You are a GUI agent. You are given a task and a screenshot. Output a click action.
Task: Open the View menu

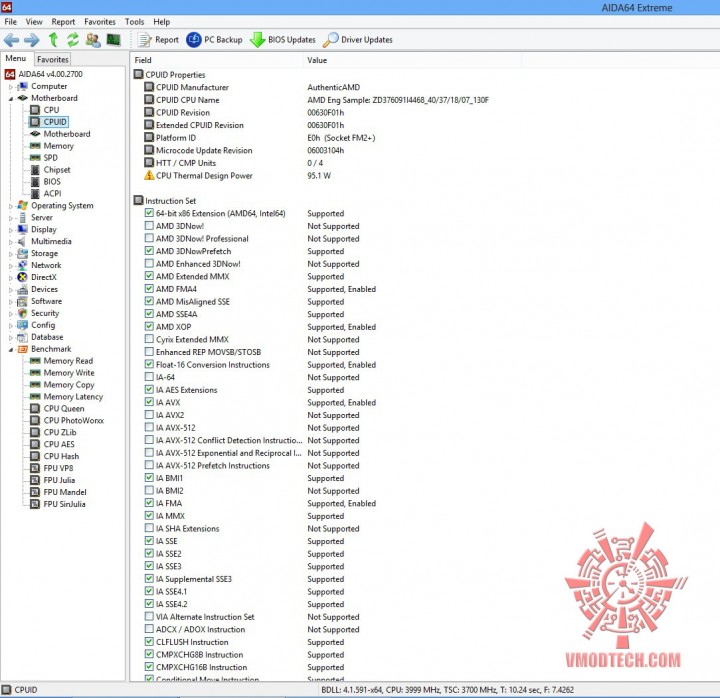pyautogui.click(x=34, y=22)
